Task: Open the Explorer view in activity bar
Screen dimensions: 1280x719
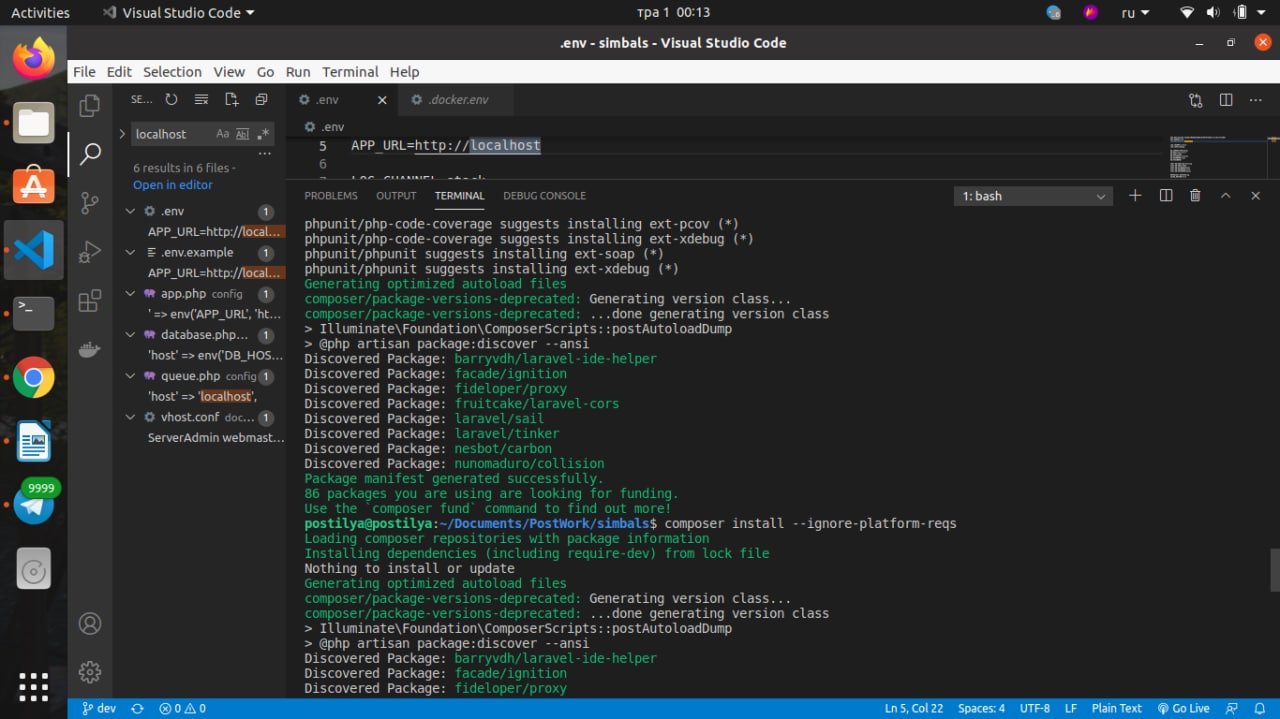Action: point(90,105)
